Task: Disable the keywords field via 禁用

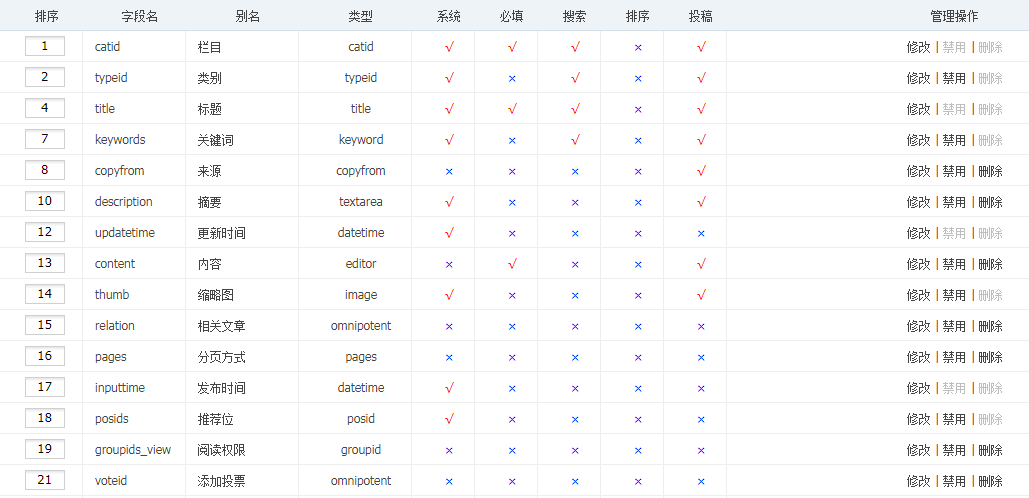Action: (954, 140)
